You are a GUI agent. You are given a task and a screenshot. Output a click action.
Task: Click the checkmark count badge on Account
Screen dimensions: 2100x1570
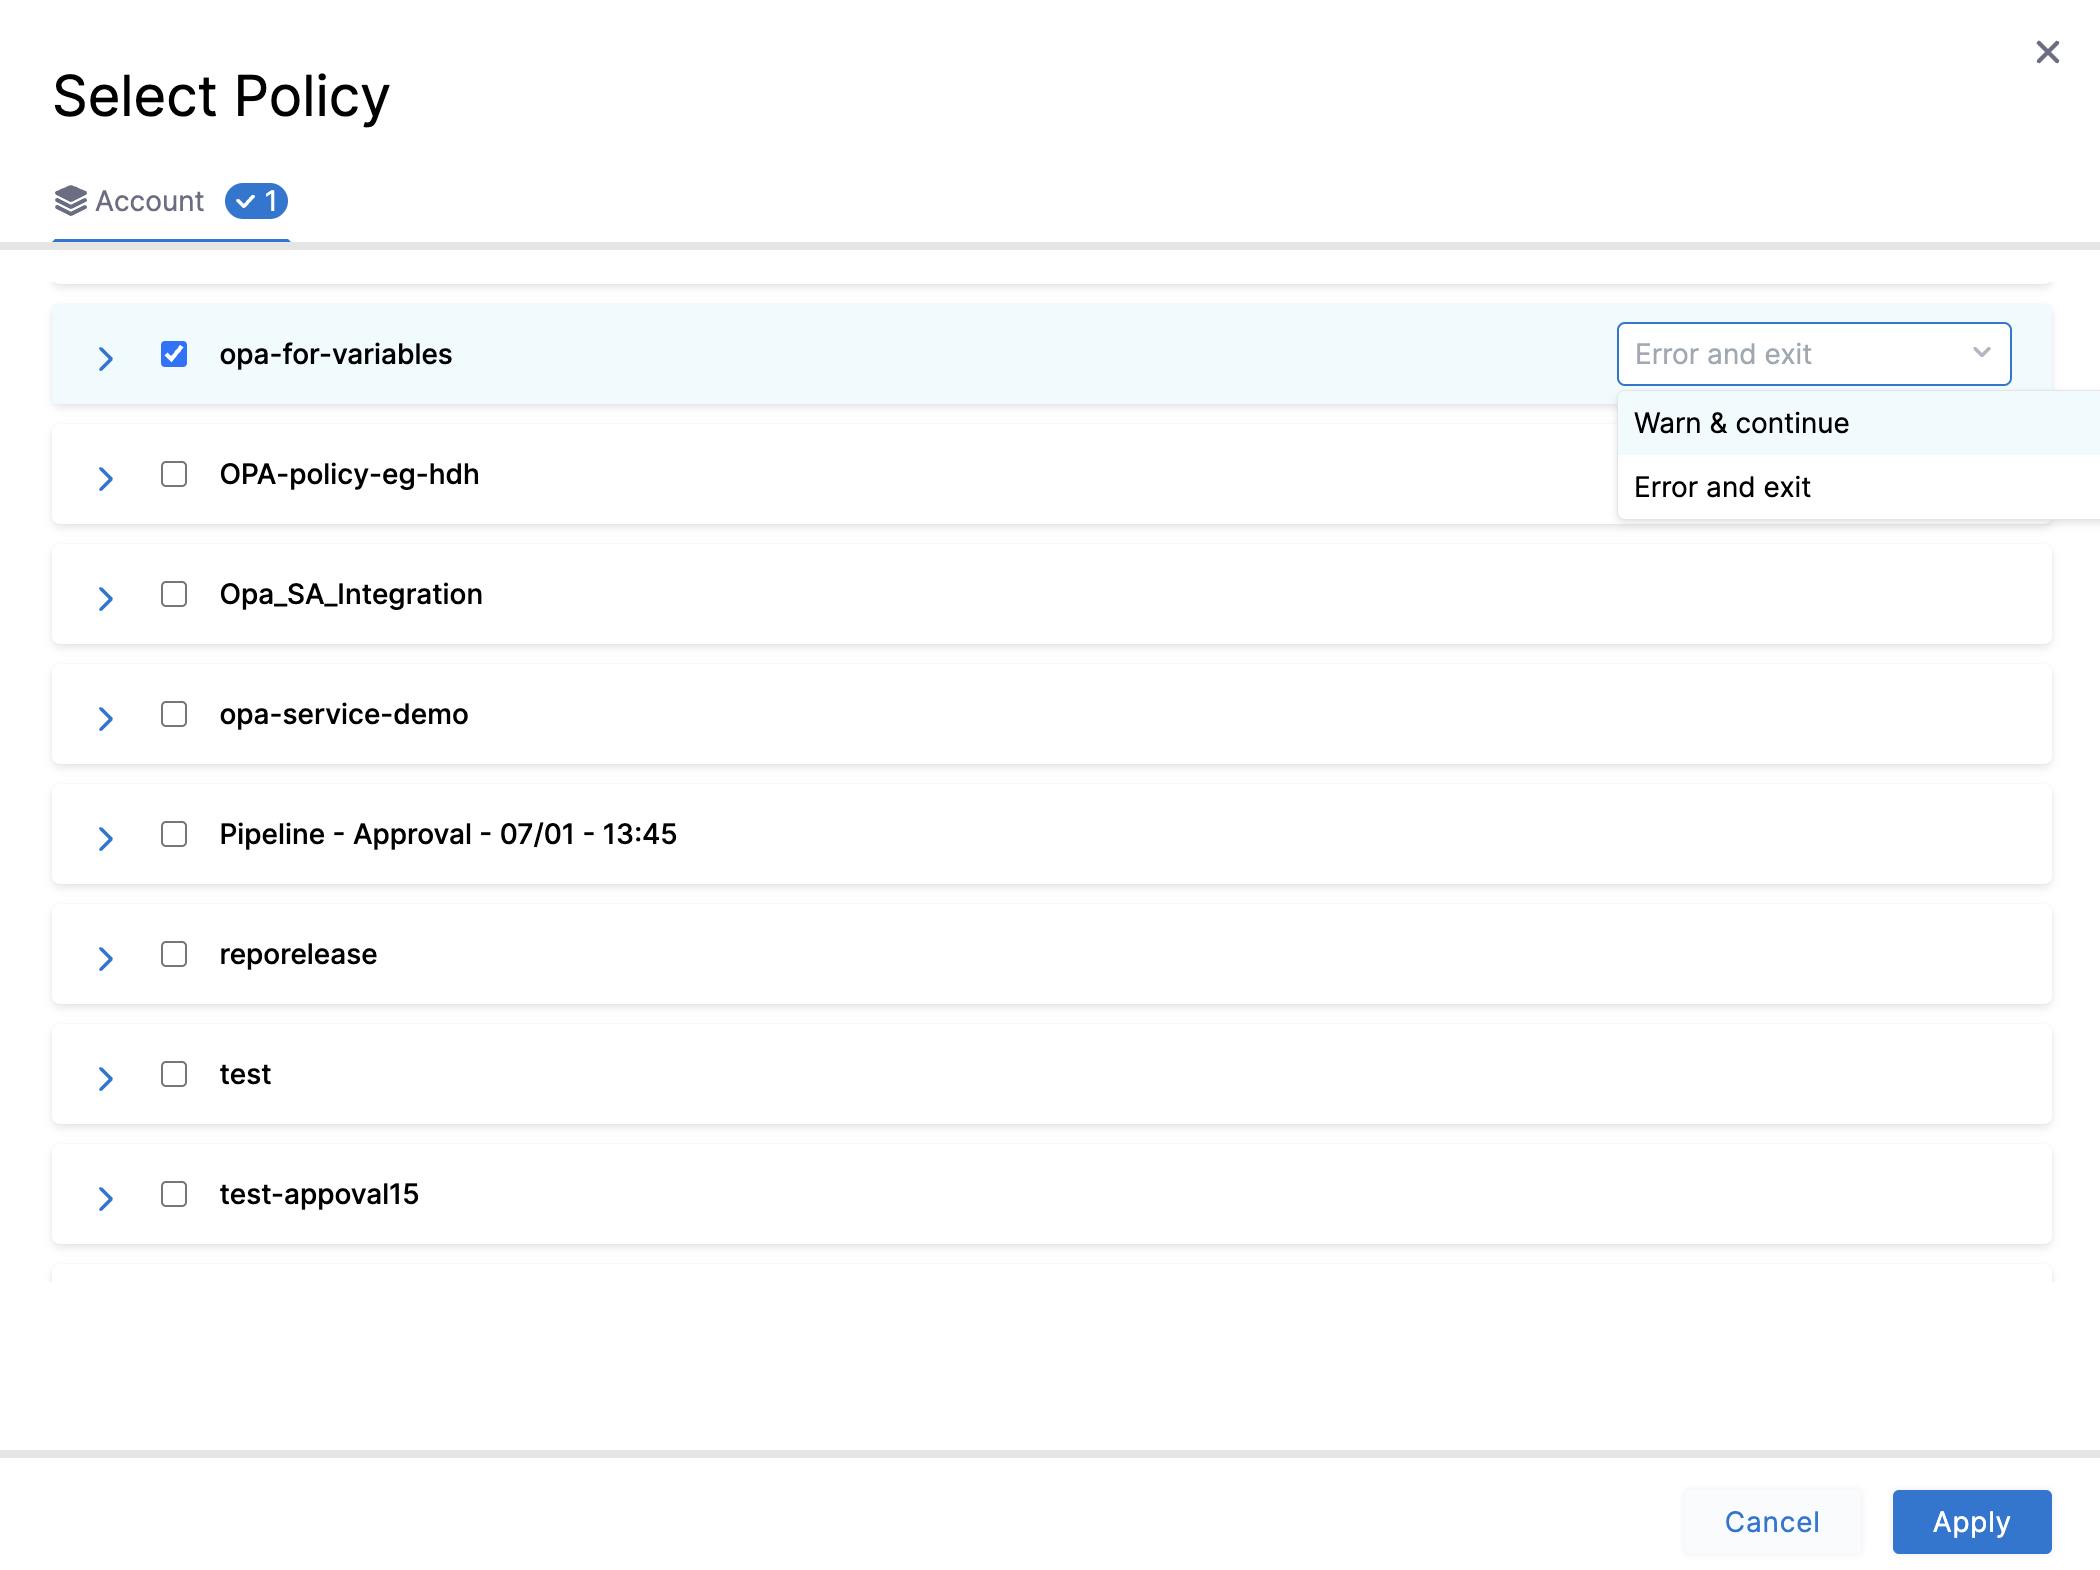[x=256, y=201]
